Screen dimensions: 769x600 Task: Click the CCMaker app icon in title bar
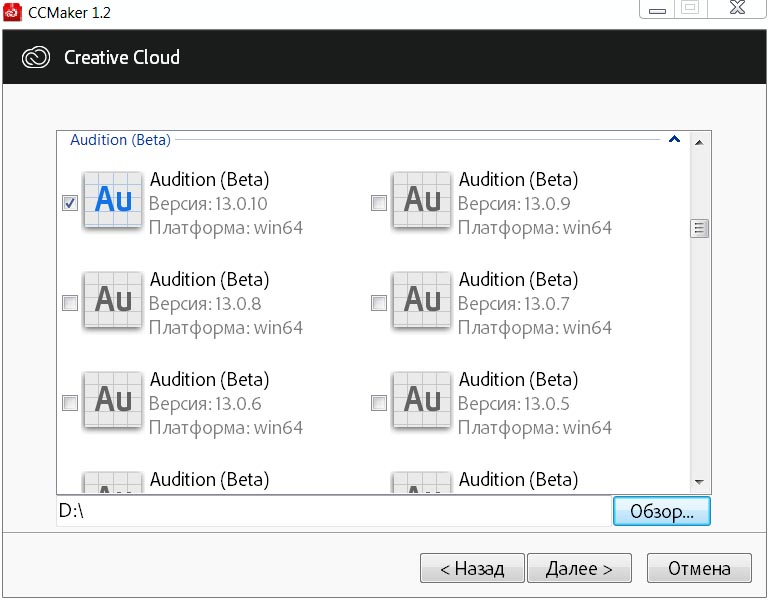click(x=12, y=12)
